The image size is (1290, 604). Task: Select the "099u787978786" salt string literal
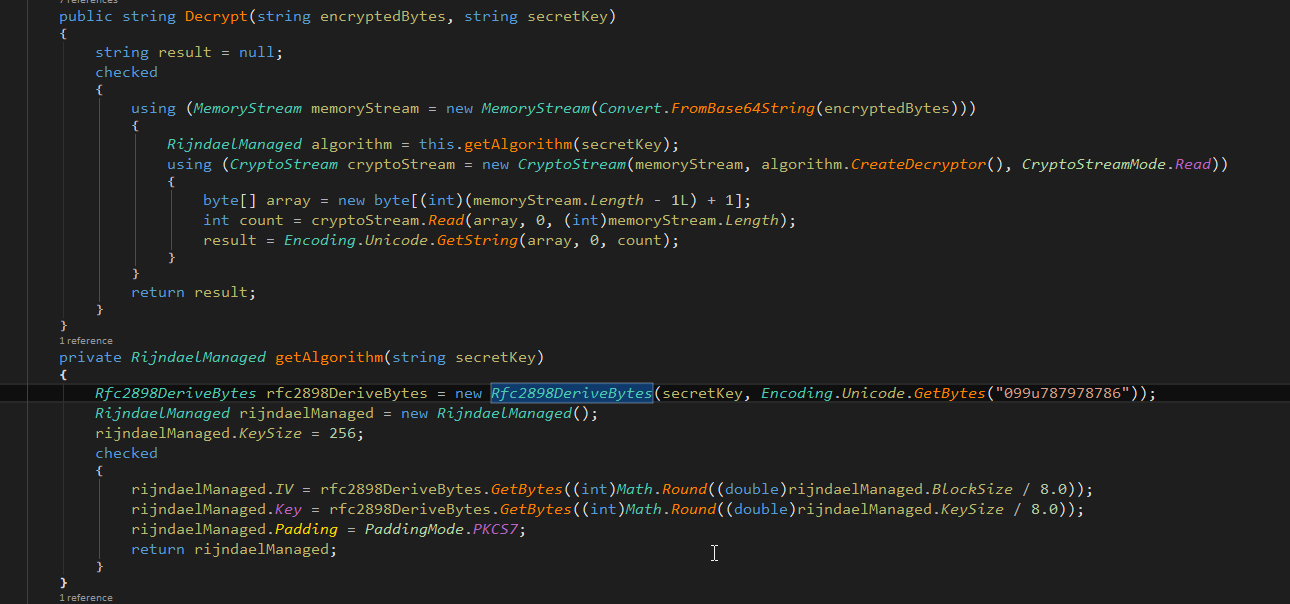[1067, 393]
